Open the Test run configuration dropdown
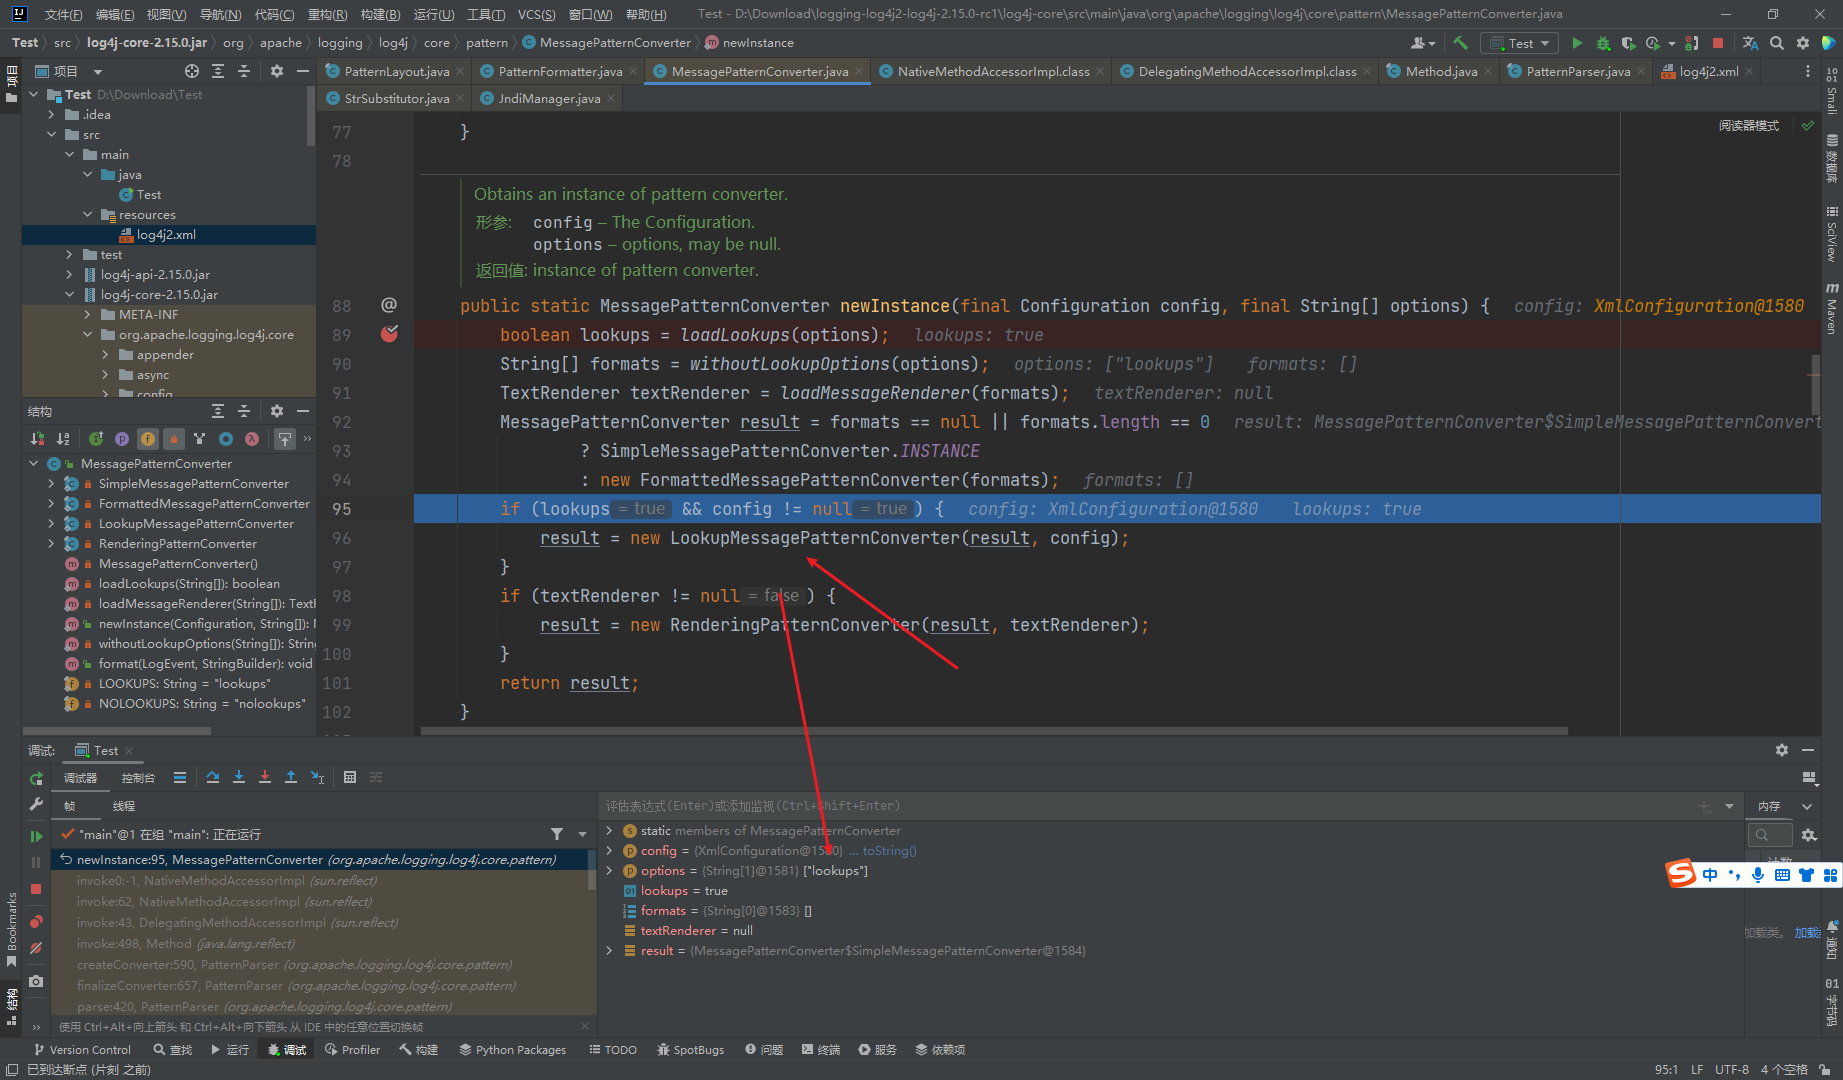The height and width of the screenshot is (1080, 1843). (x=1520, y=43)
